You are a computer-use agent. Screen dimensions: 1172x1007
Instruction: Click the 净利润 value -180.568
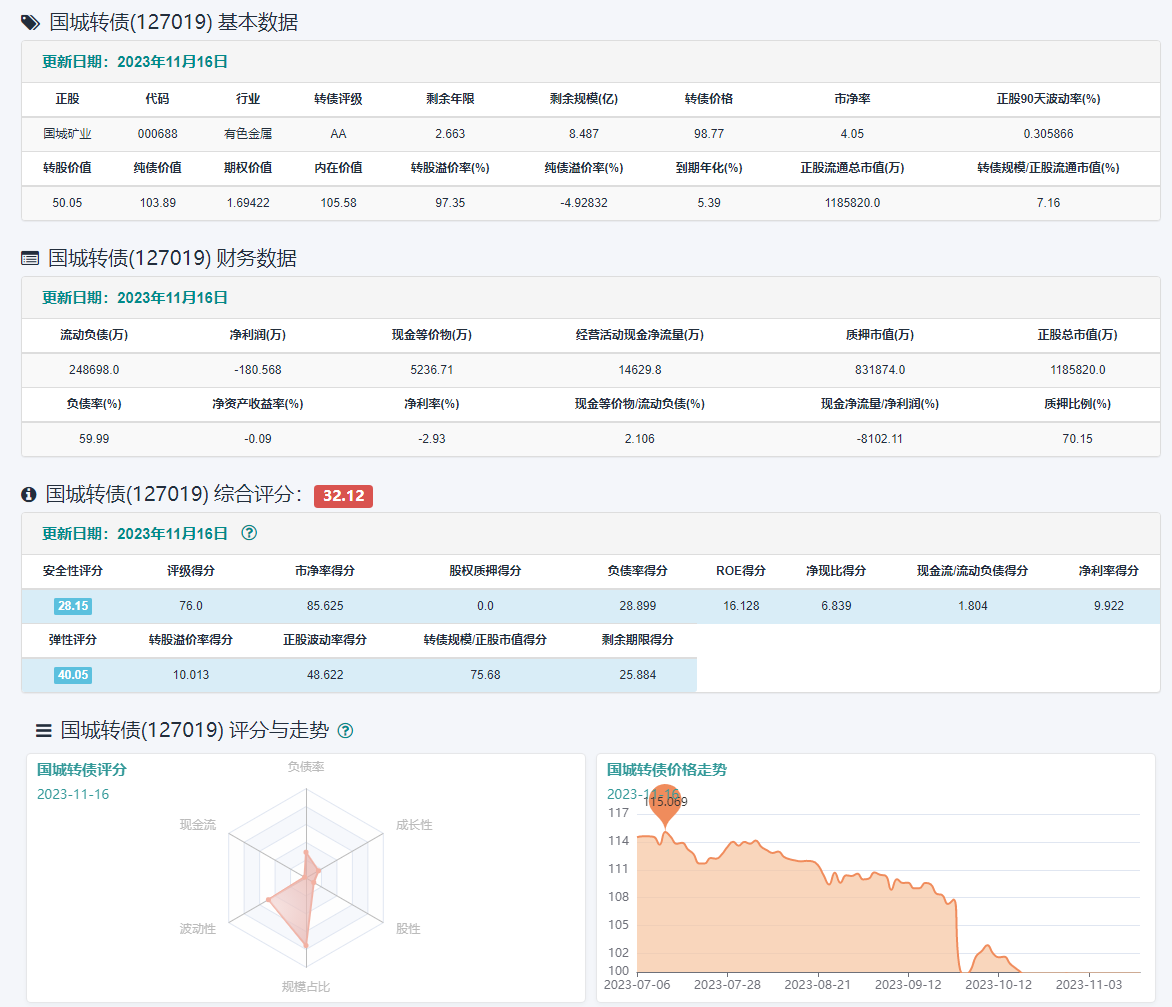coord(258,369)
